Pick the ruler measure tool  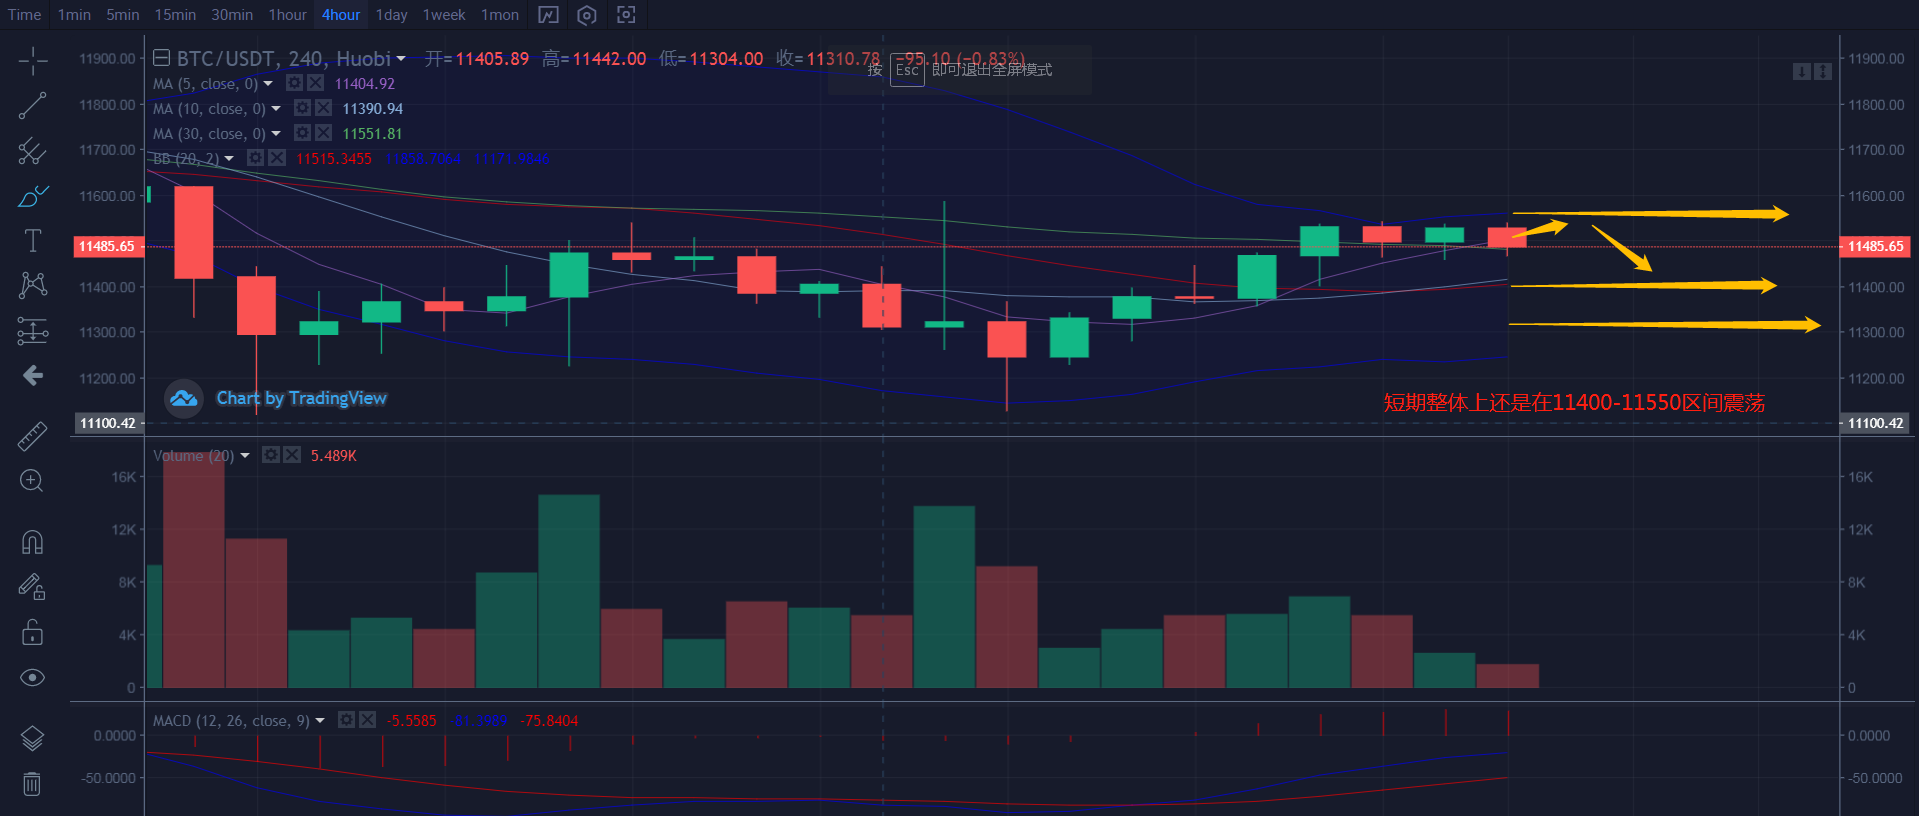pos(32,436)
